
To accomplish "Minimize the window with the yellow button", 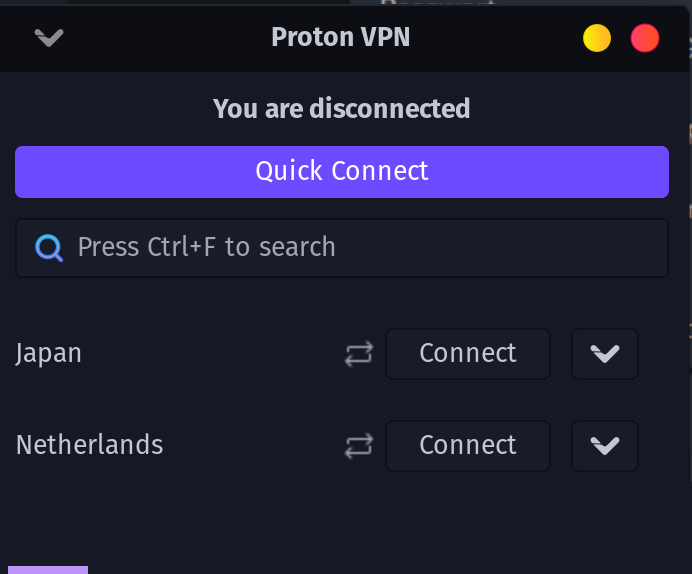I will pyautogui.click(x=597, y=38).
